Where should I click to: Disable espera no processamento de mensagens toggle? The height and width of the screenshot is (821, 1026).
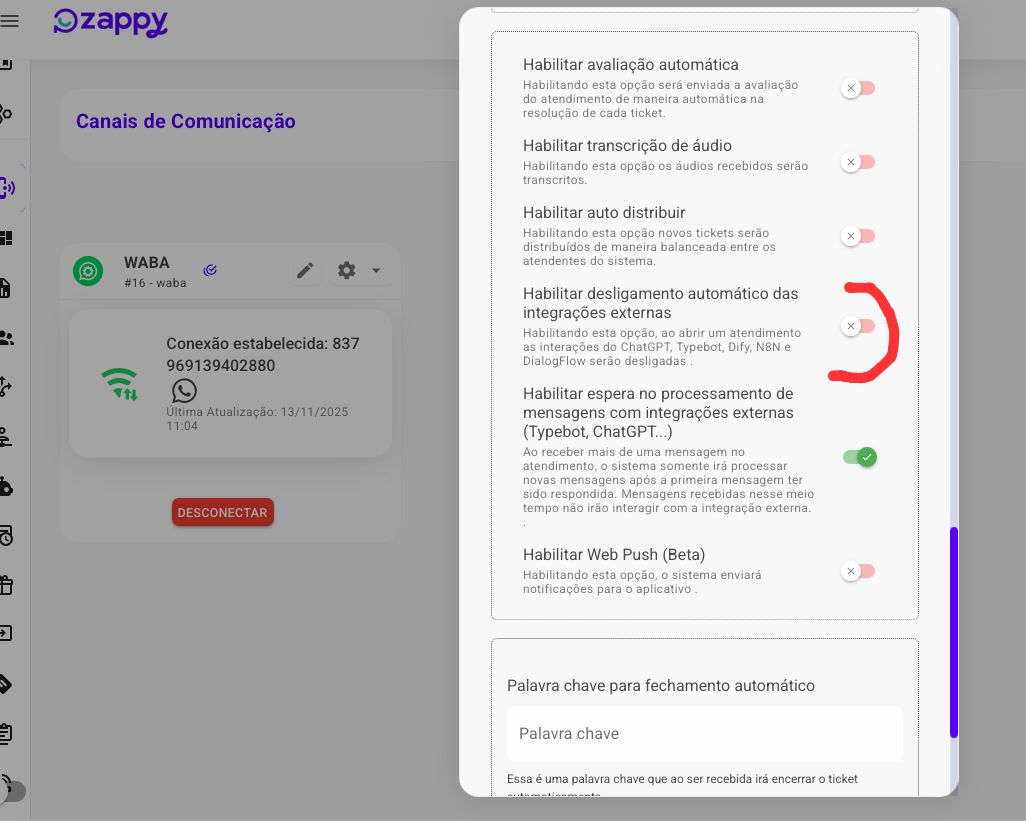point(859,457)
